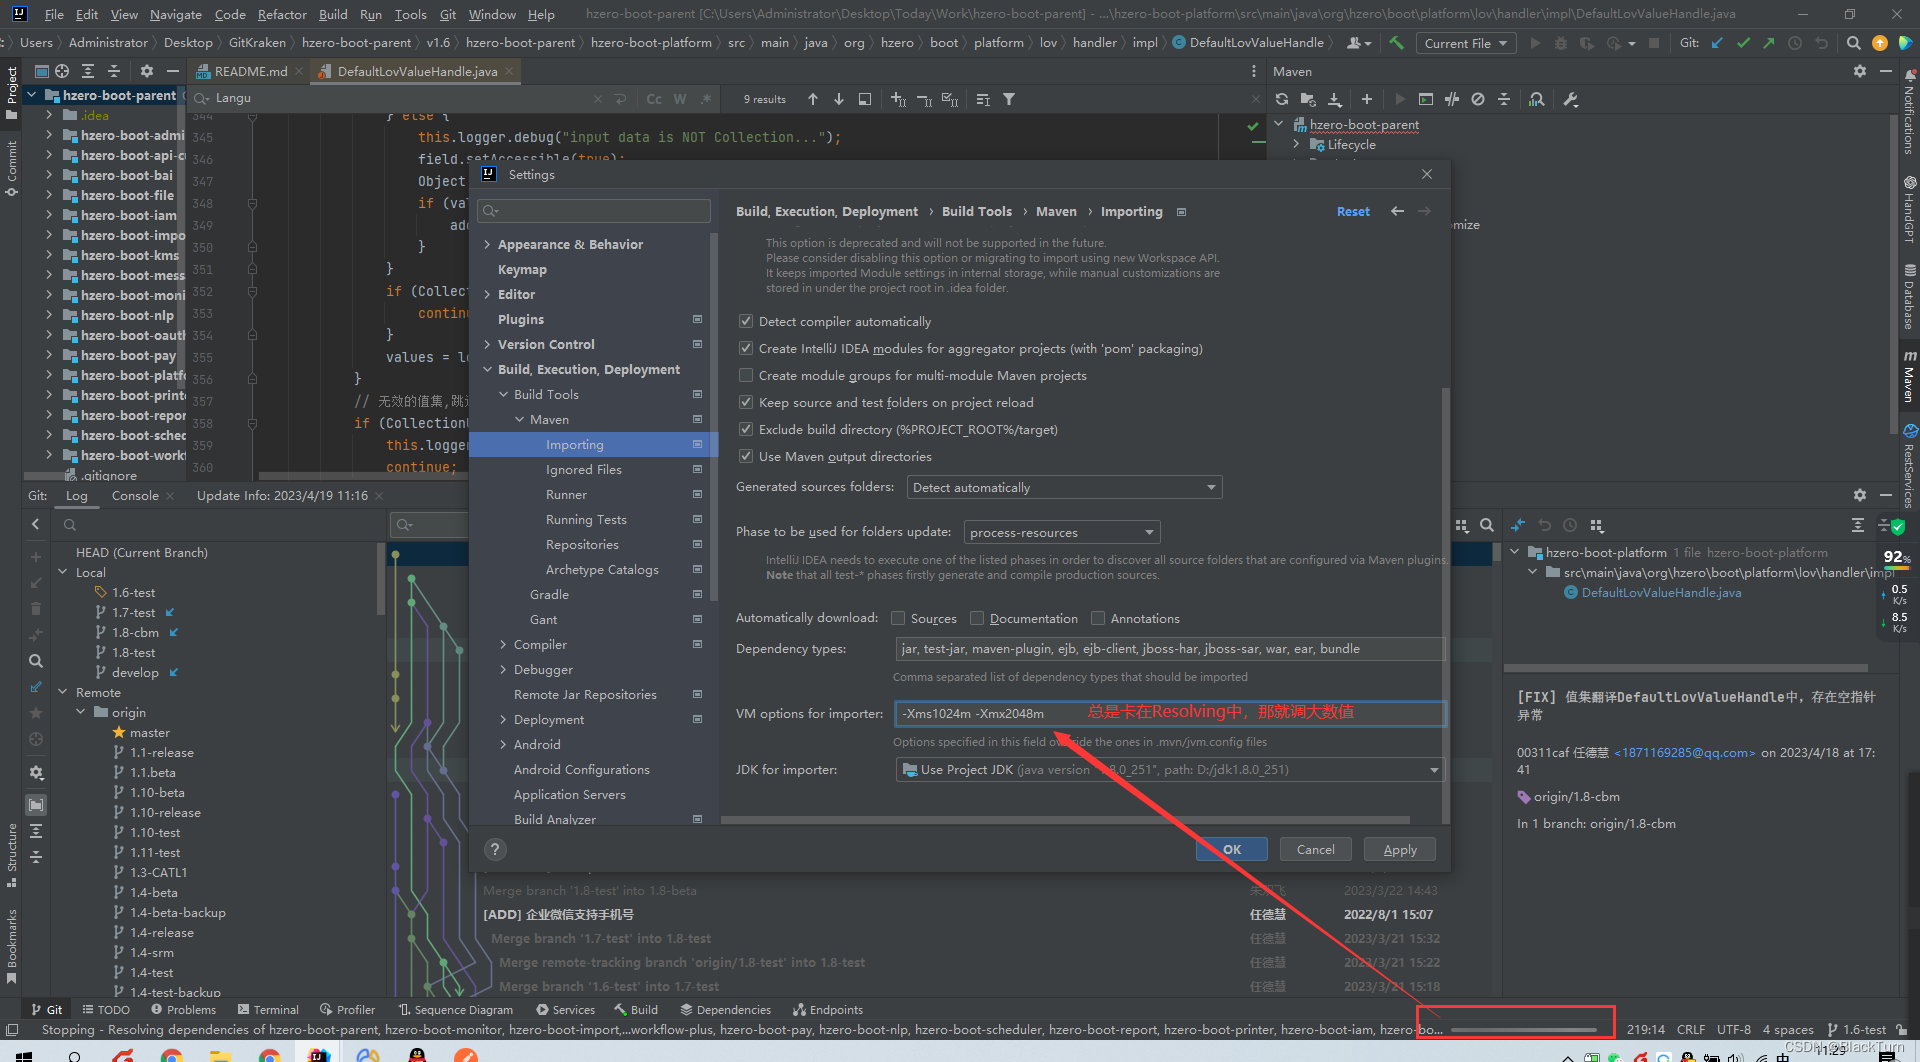Select Keymap settings entry
The image size is (1920, 1062).
click(x=522, y=269)
